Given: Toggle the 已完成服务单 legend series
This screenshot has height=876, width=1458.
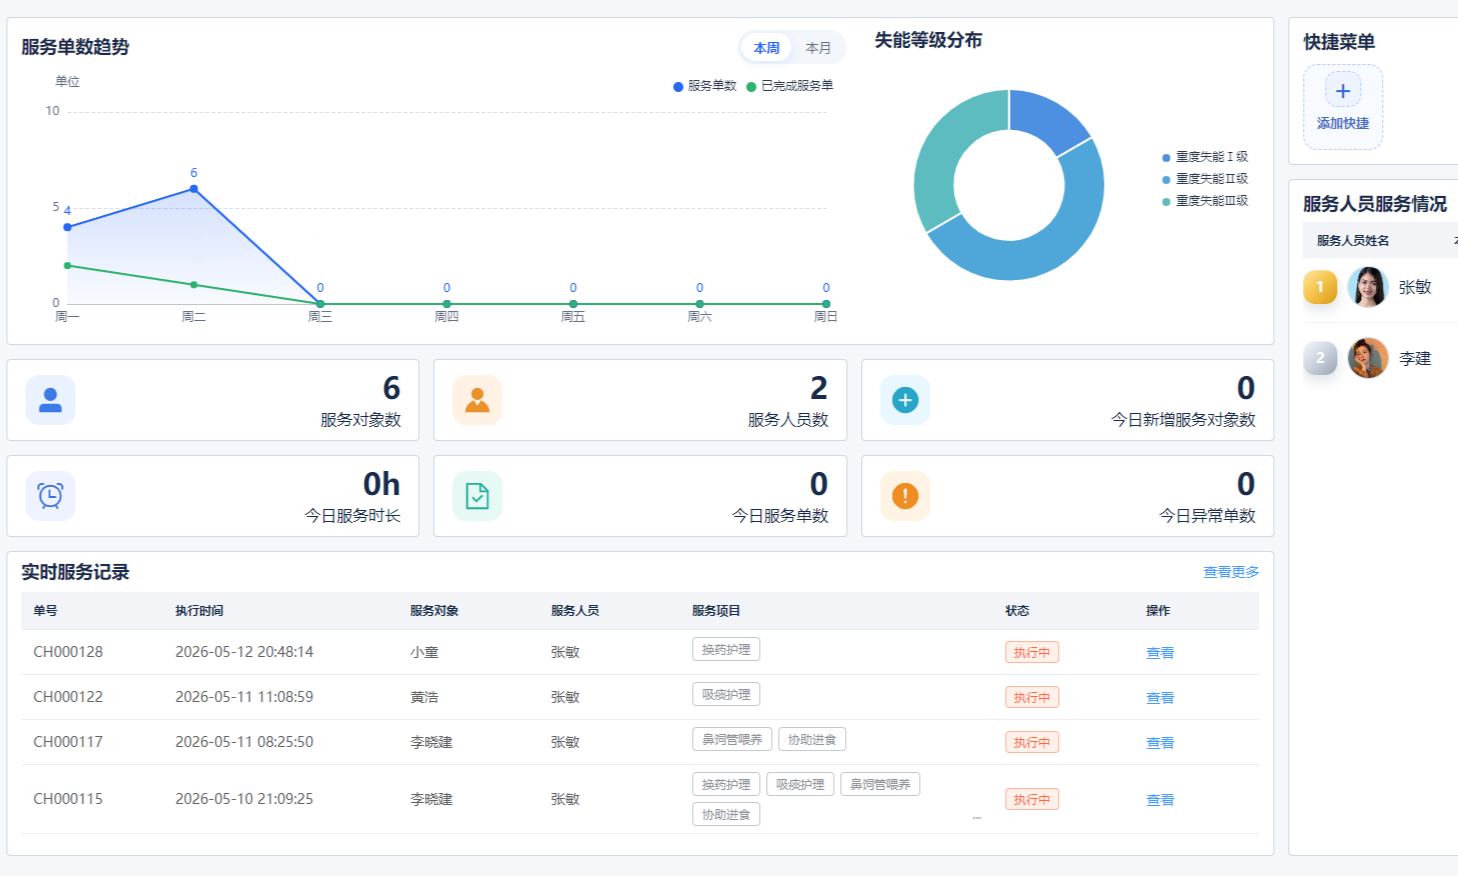Looking at the screenshot, I should pyautogui.click(x=790, y=86).
